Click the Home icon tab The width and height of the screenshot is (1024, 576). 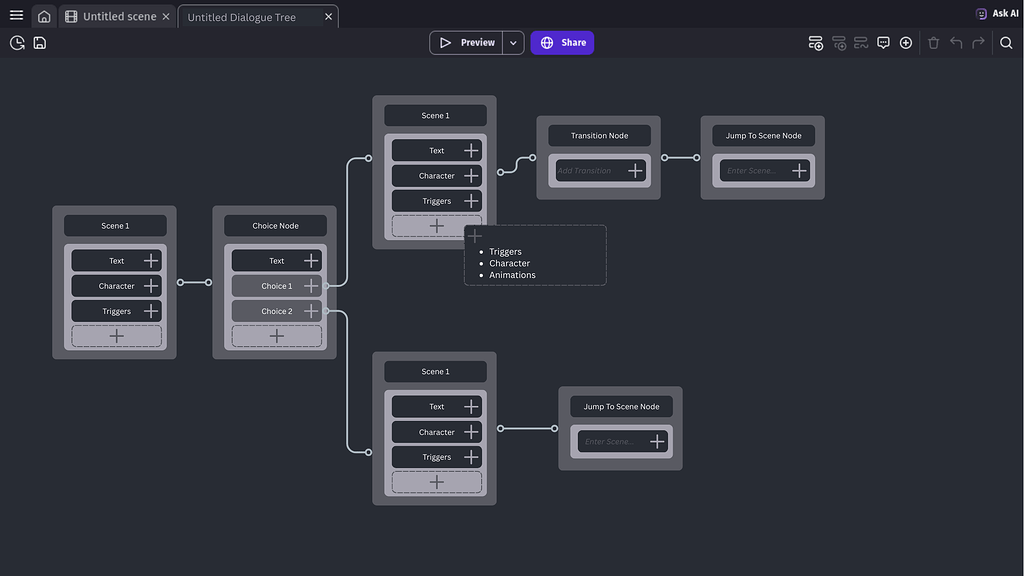[x=42, y=15]
